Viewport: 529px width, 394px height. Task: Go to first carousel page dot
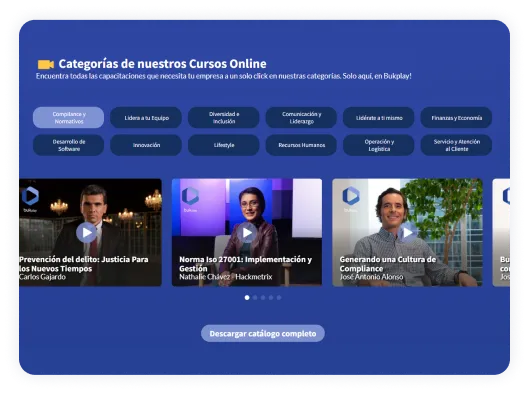247,298
